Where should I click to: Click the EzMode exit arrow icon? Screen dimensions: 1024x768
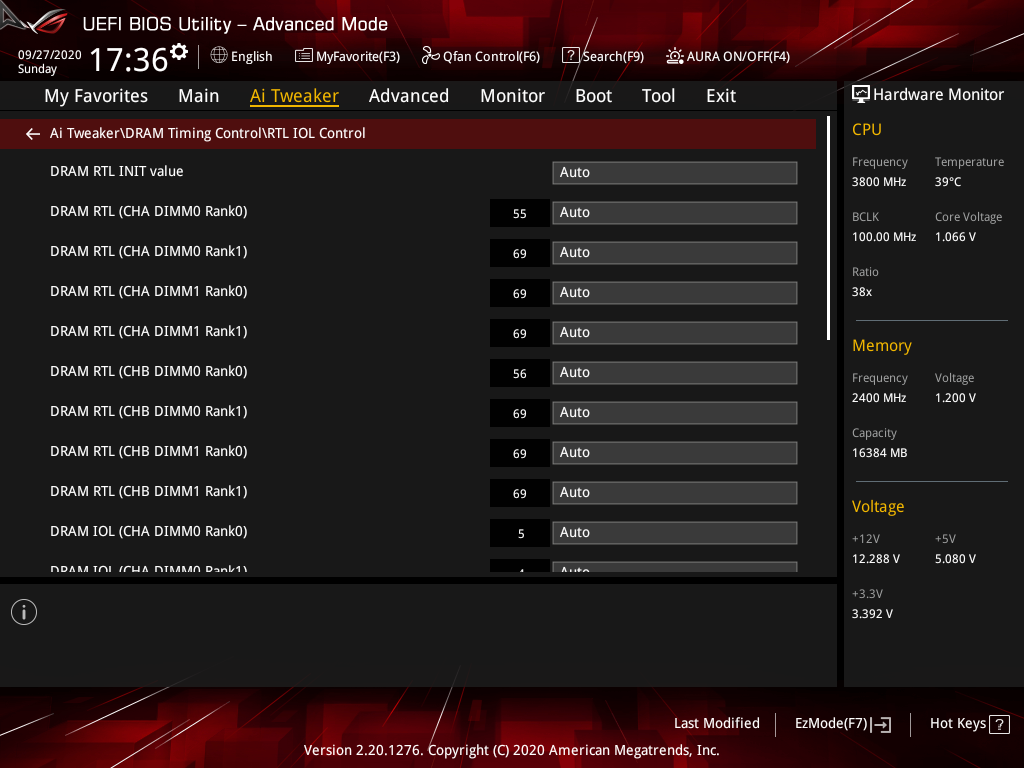coord(881,724)
